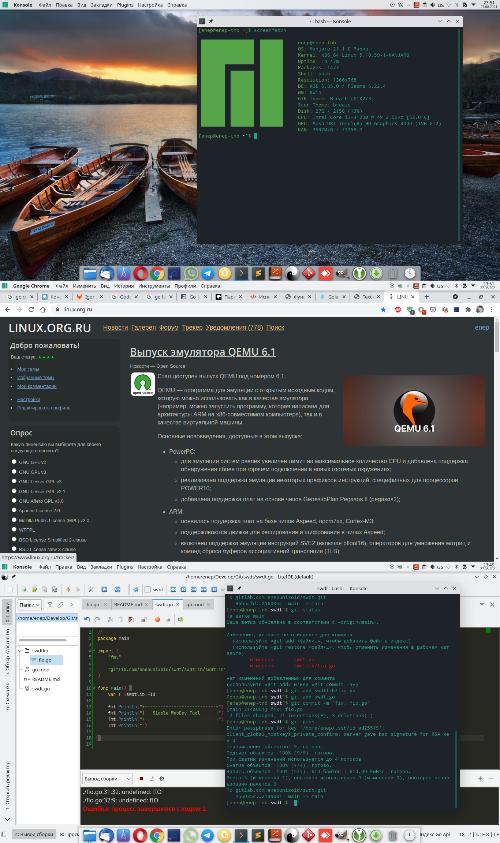Launch Opera from the upper dock

(140, 274)
